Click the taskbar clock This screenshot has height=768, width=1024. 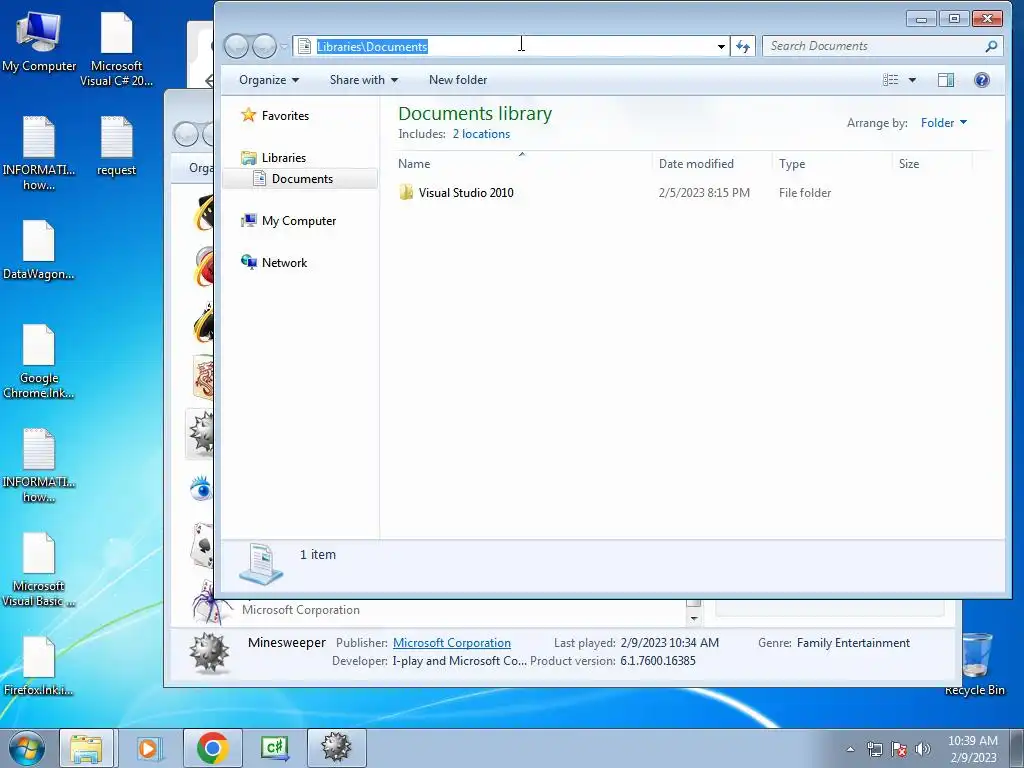tap(972, 748)
